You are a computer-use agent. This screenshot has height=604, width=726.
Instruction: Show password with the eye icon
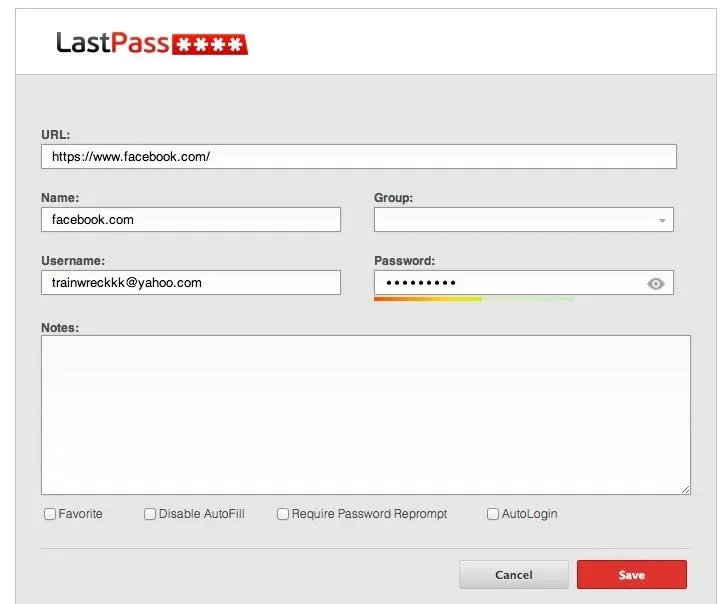coord(655,284)
